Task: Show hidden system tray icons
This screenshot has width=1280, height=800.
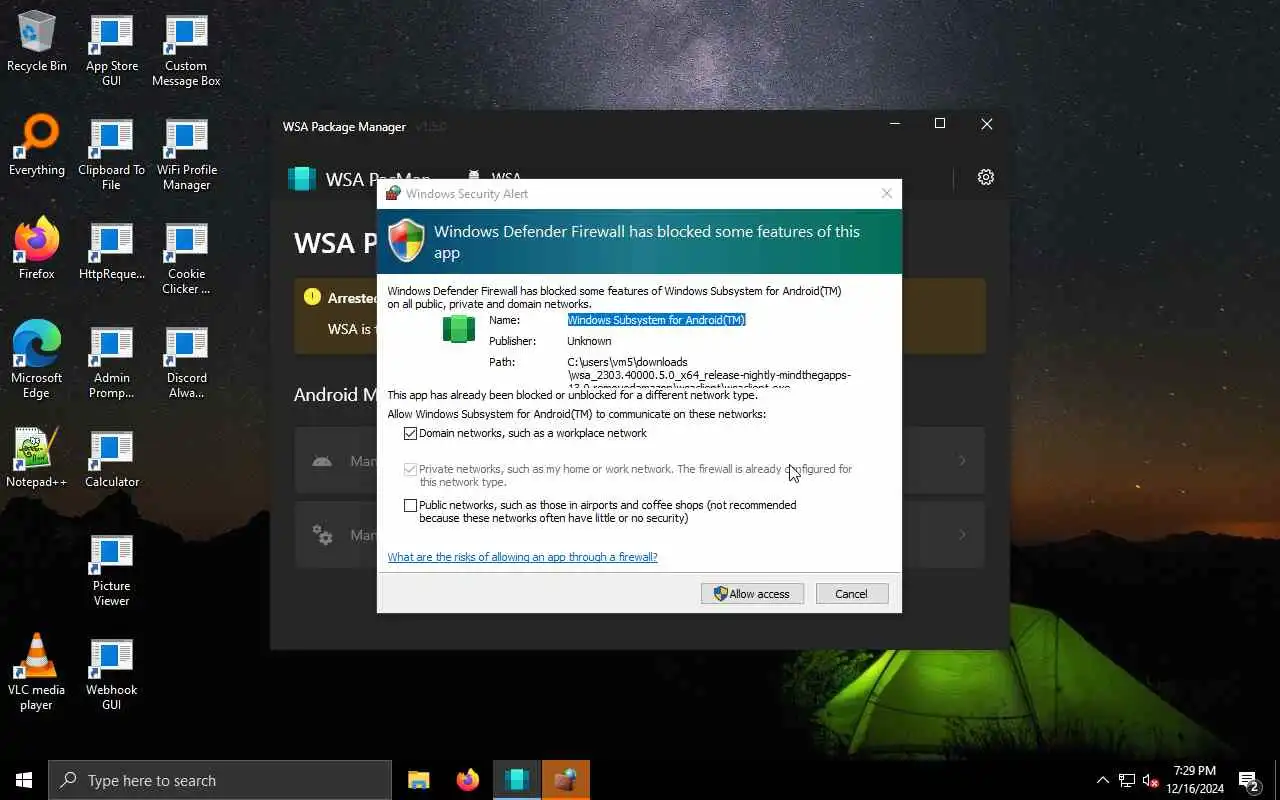Action: (x=1103, y=780)
